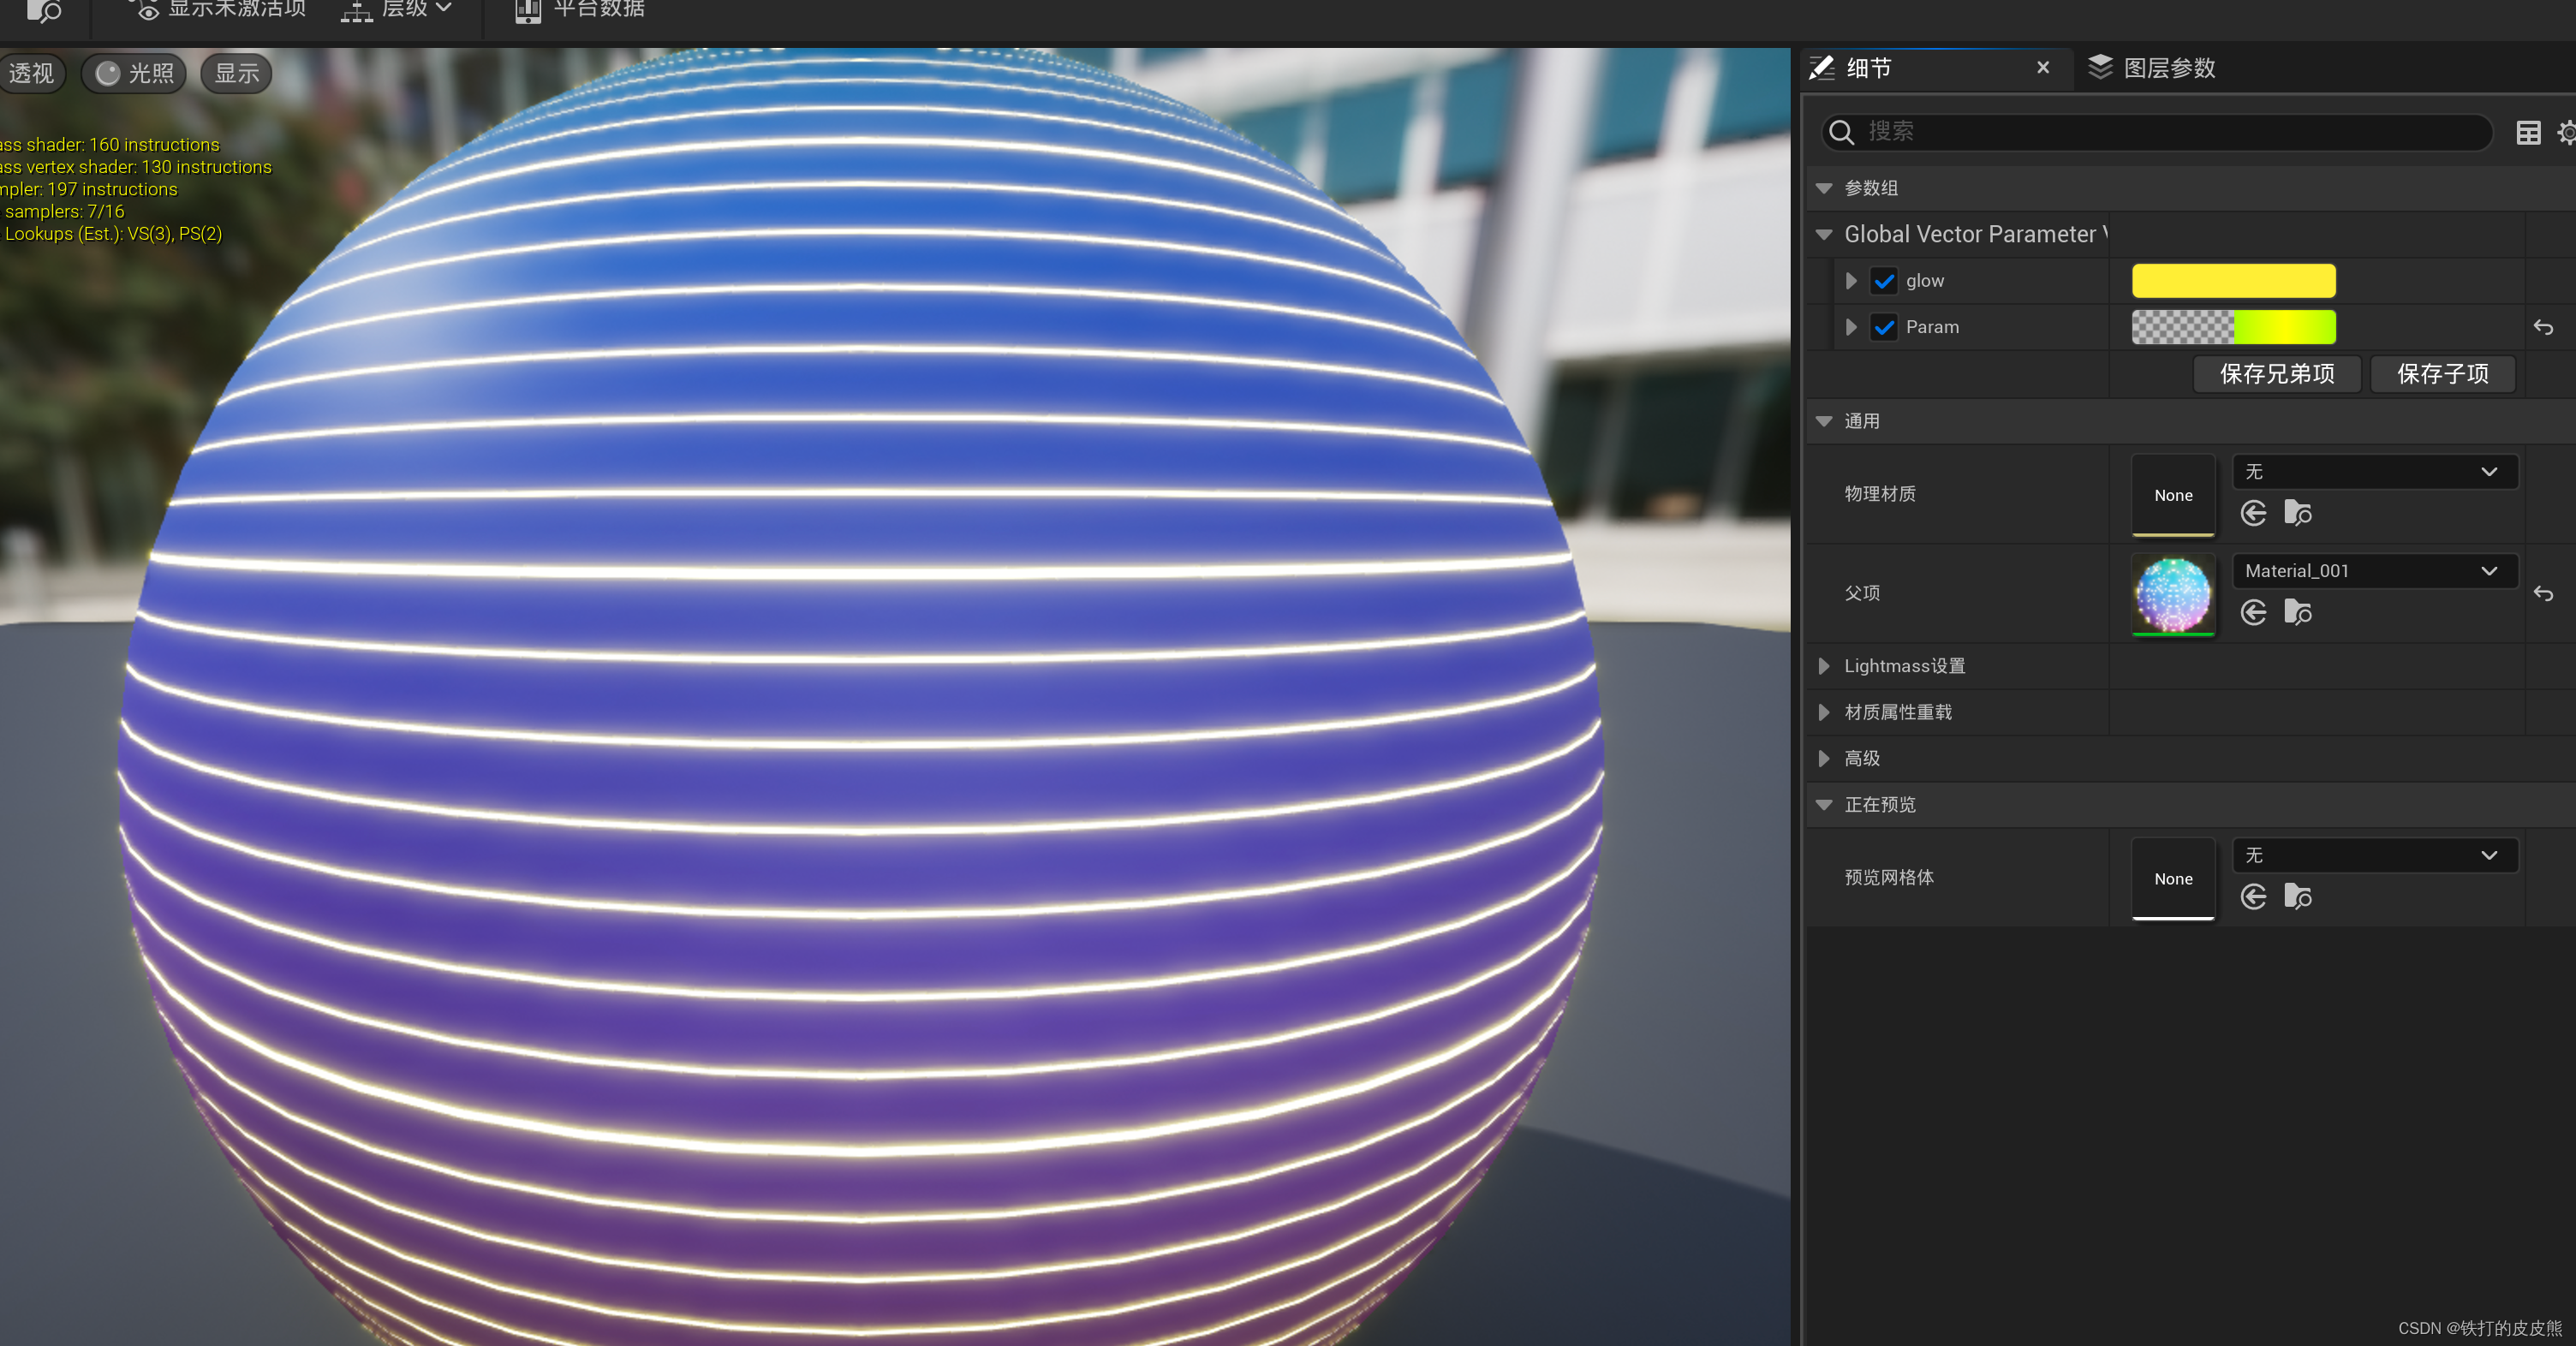Click the 保存子项 button

pos(2442,374)
